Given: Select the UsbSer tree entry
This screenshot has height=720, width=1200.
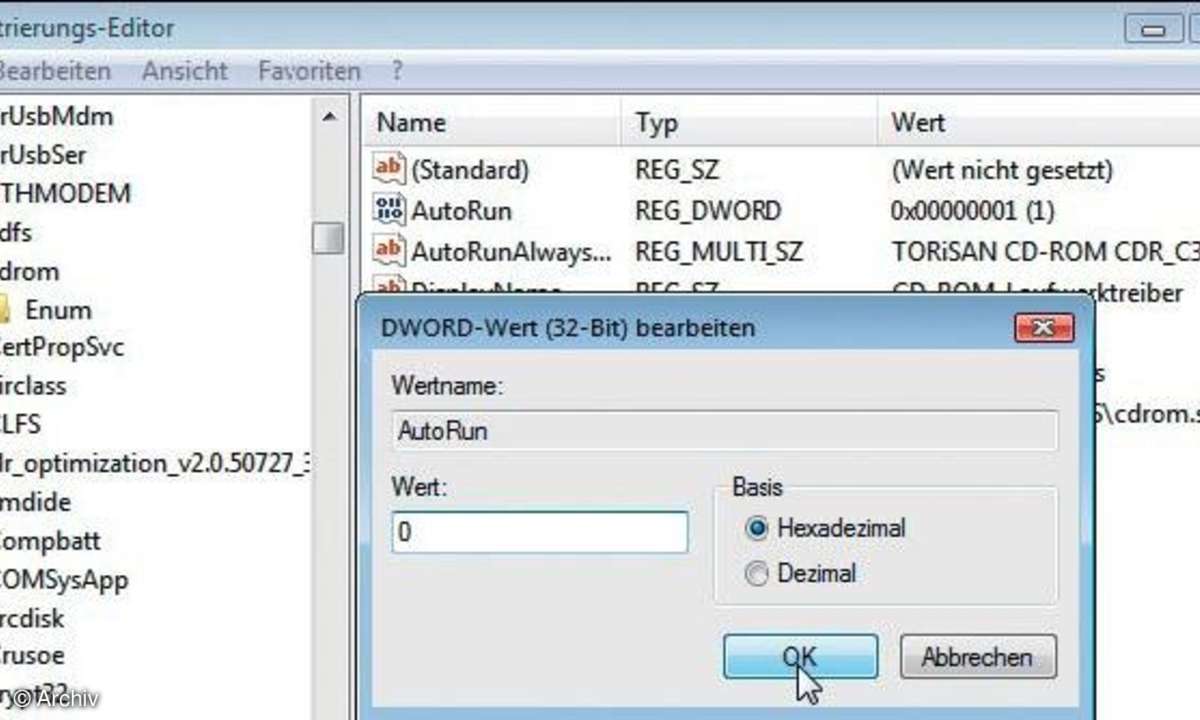Looking at the screenshot, I should (x=43, y=155).
